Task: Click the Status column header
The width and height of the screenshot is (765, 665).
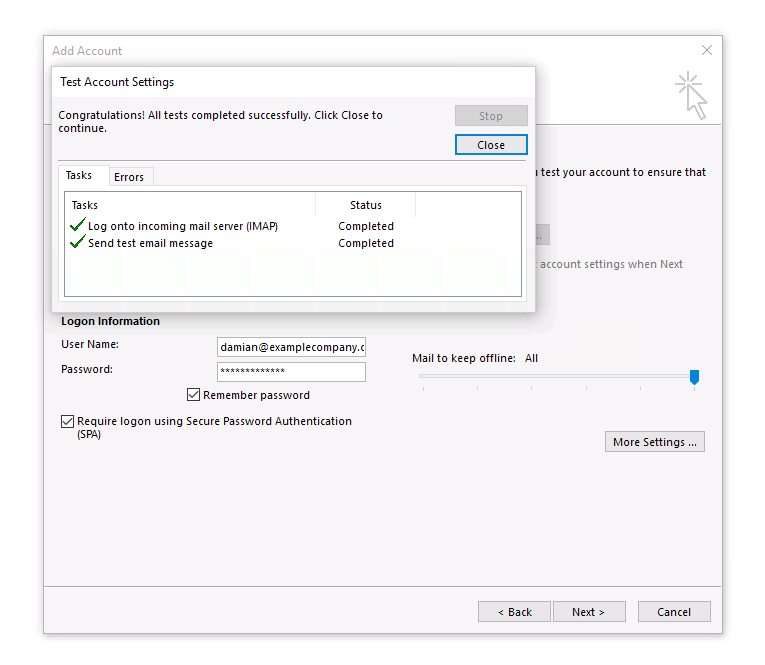Action: tap(365, 205)
